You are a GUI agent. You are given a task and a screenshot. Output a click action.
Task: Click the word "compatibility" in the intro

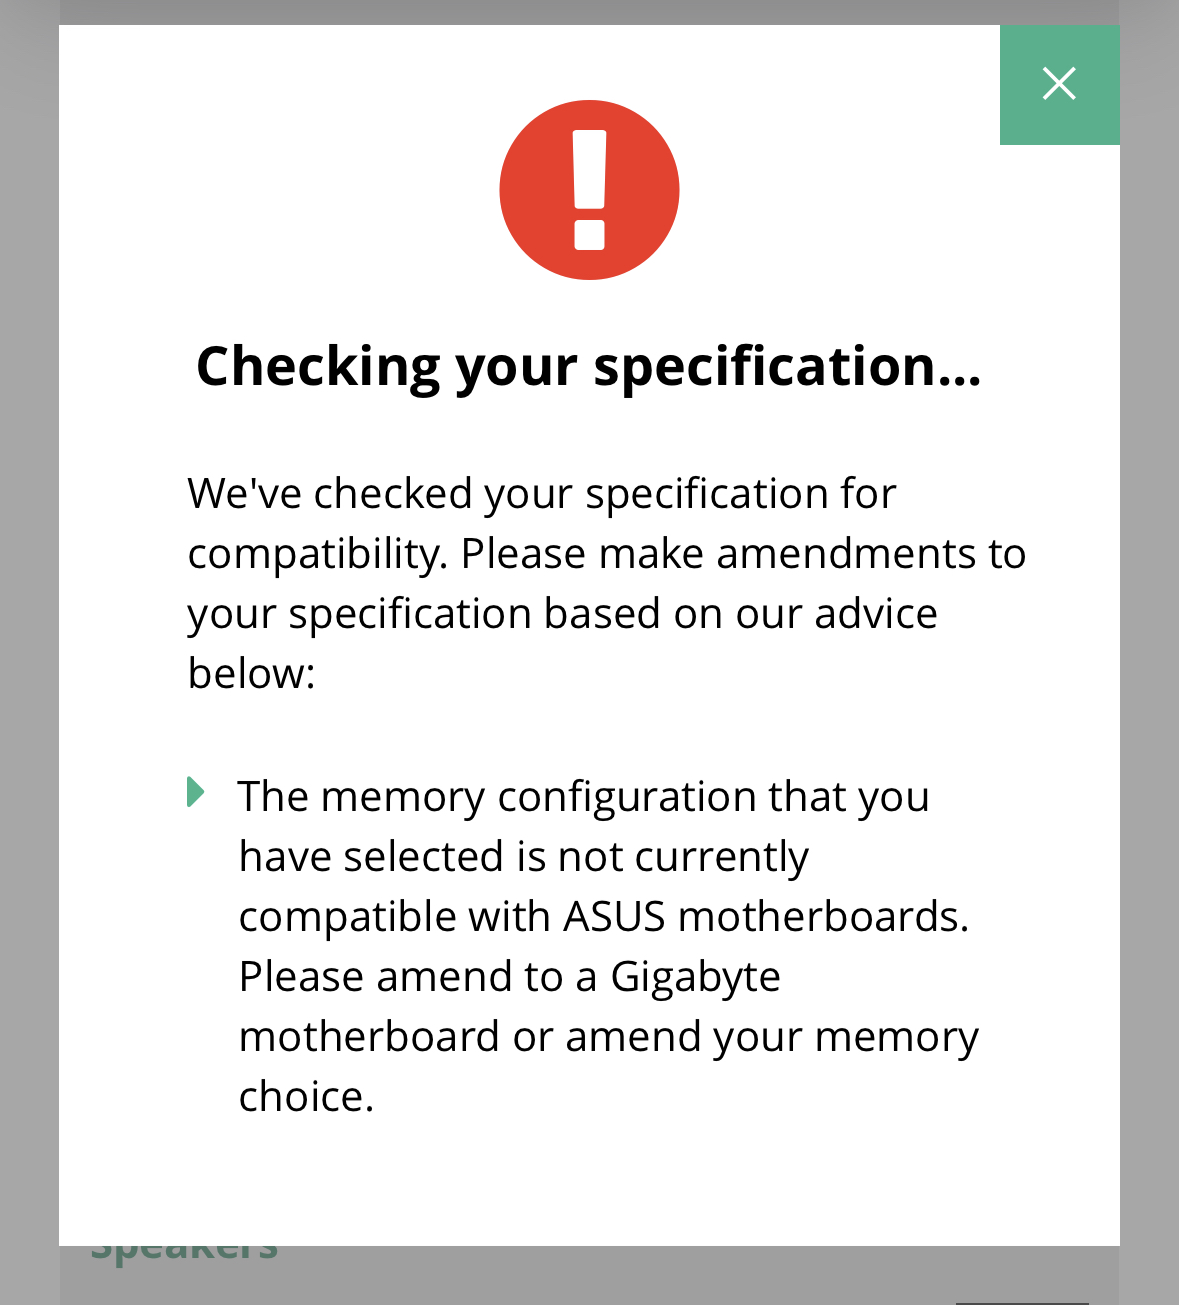(318, 554)
